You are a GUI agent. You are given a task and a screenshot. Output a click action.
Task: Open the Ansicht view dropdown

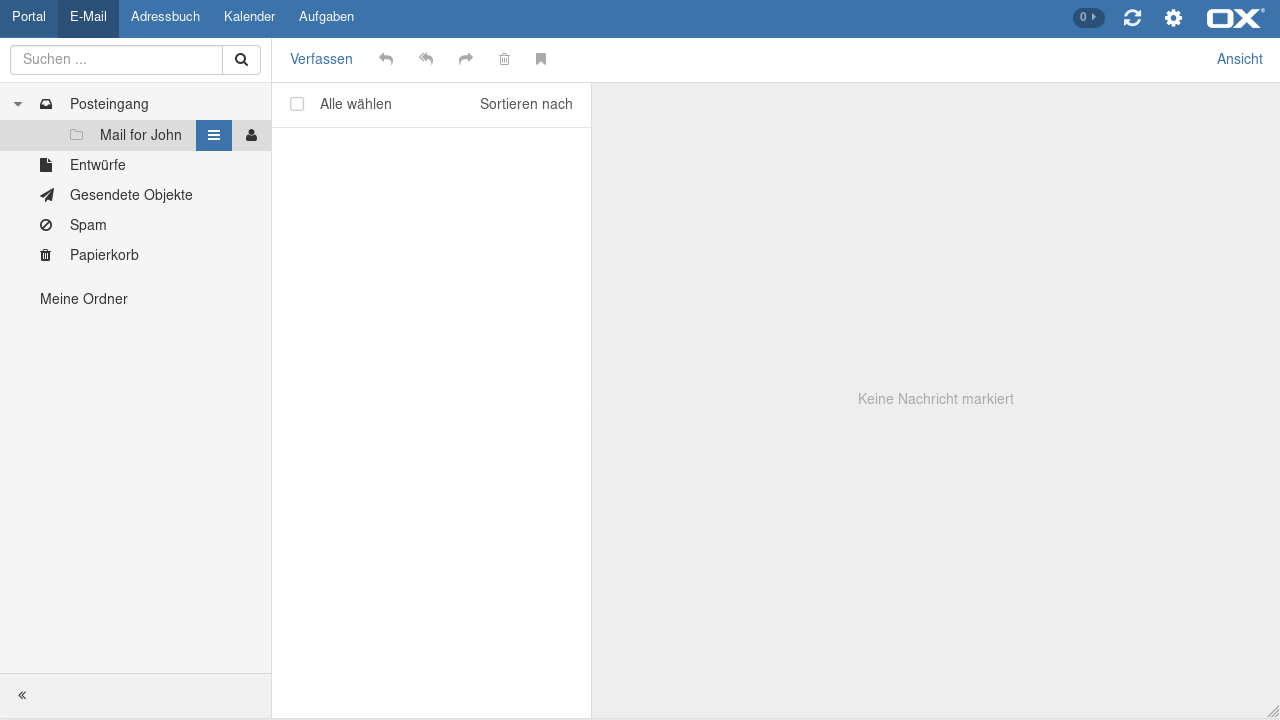coord(1239,60)
